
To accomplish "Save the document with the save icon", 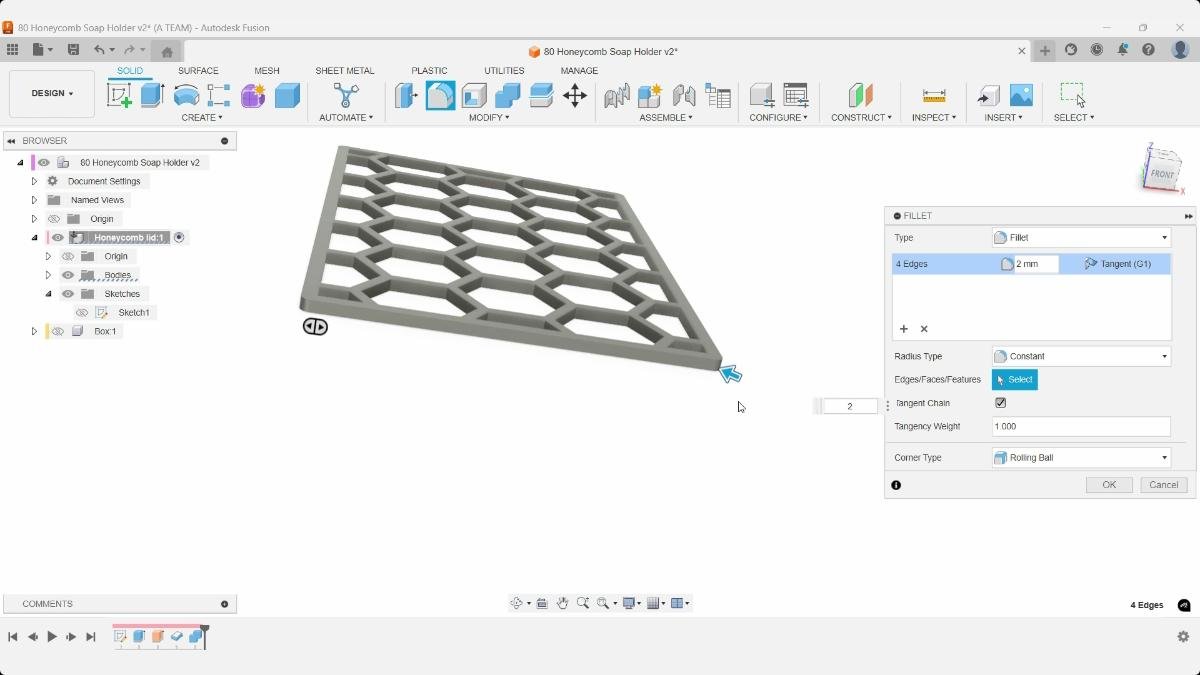I will [x=73, y=50].
